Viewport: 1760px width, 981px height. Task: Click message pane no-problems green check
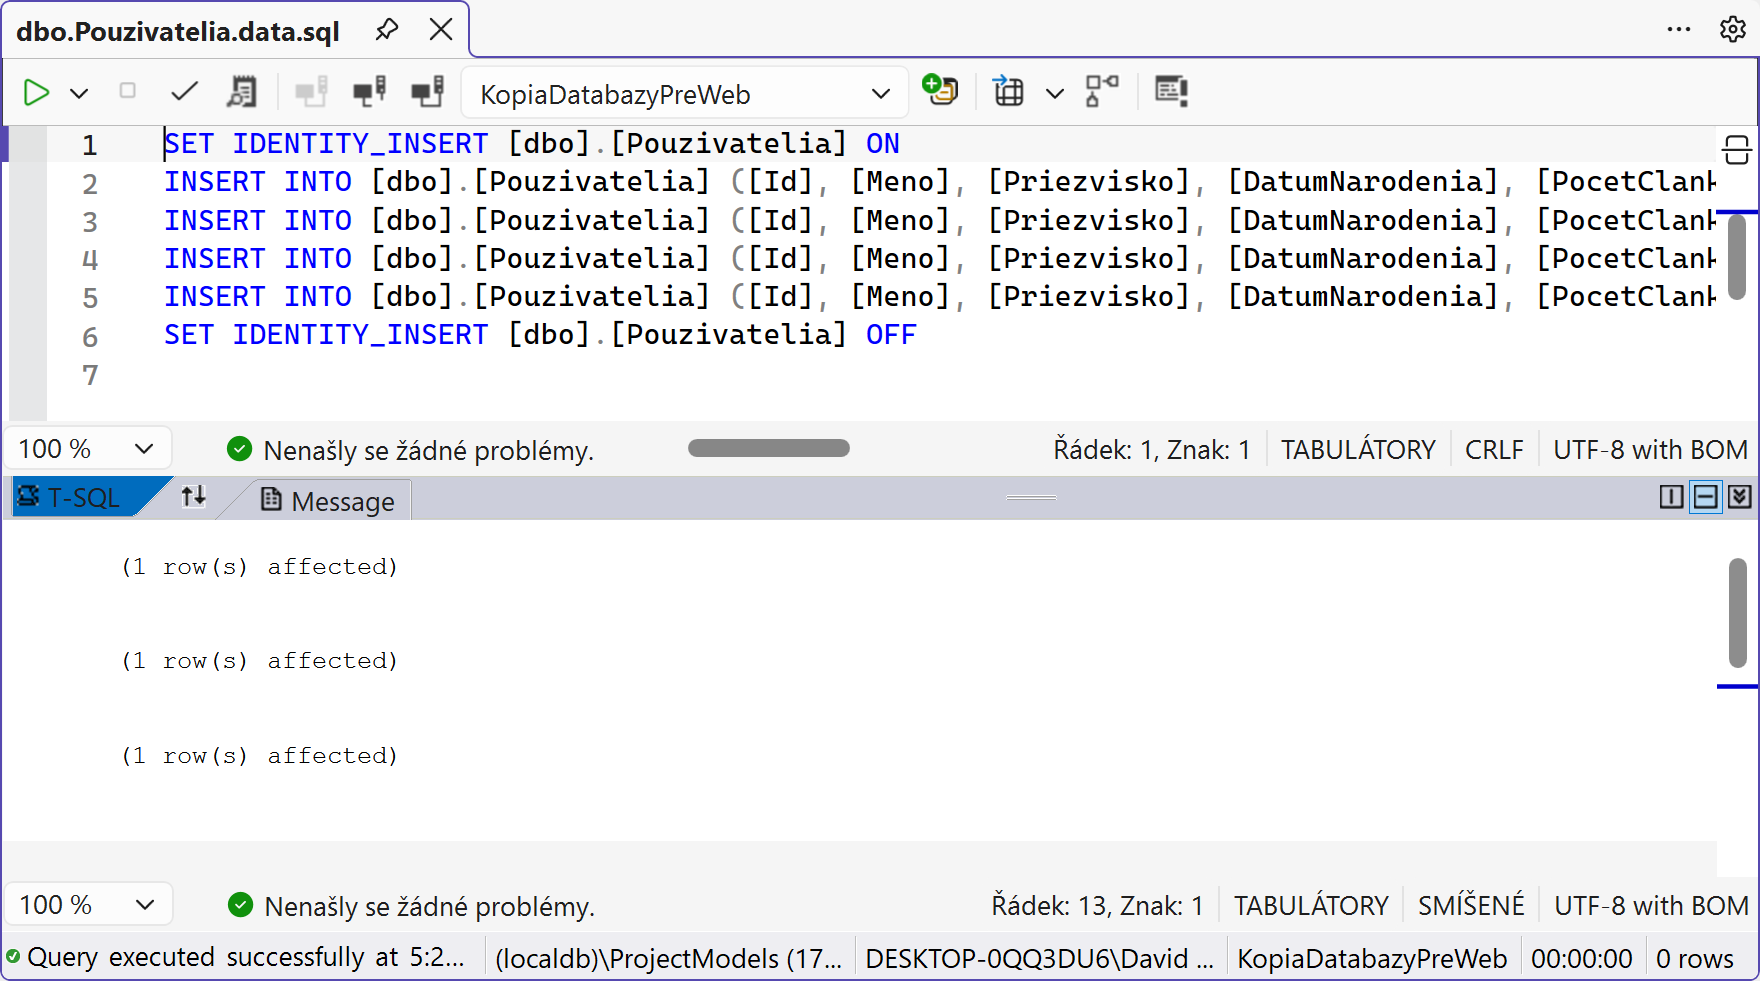coord(240,905)
